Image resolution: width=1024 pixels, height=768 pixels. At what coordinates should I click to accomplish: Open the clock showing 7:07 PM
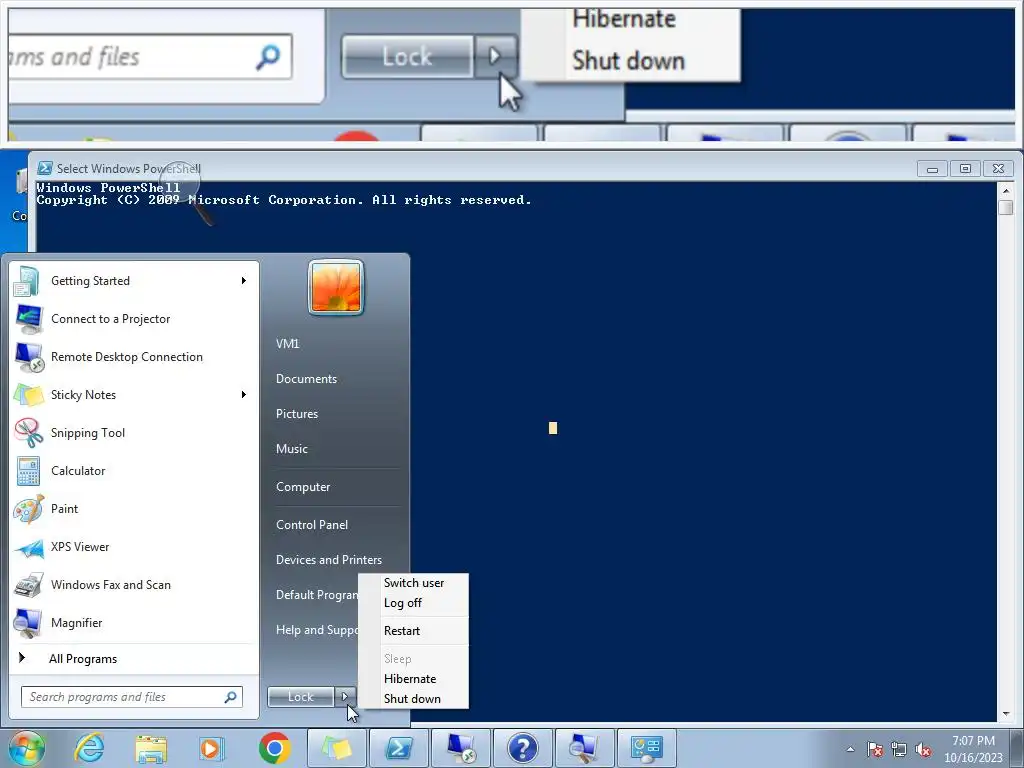tap(973, 749)
